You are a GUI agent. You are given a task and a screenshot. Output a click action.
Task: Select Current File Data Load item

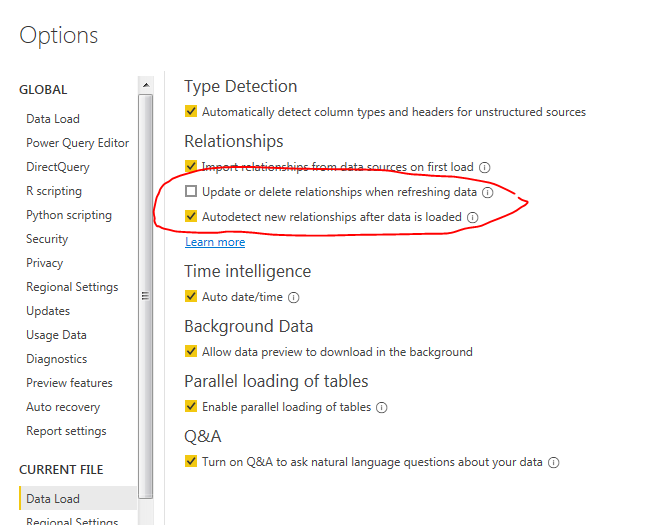pos(78,498)
